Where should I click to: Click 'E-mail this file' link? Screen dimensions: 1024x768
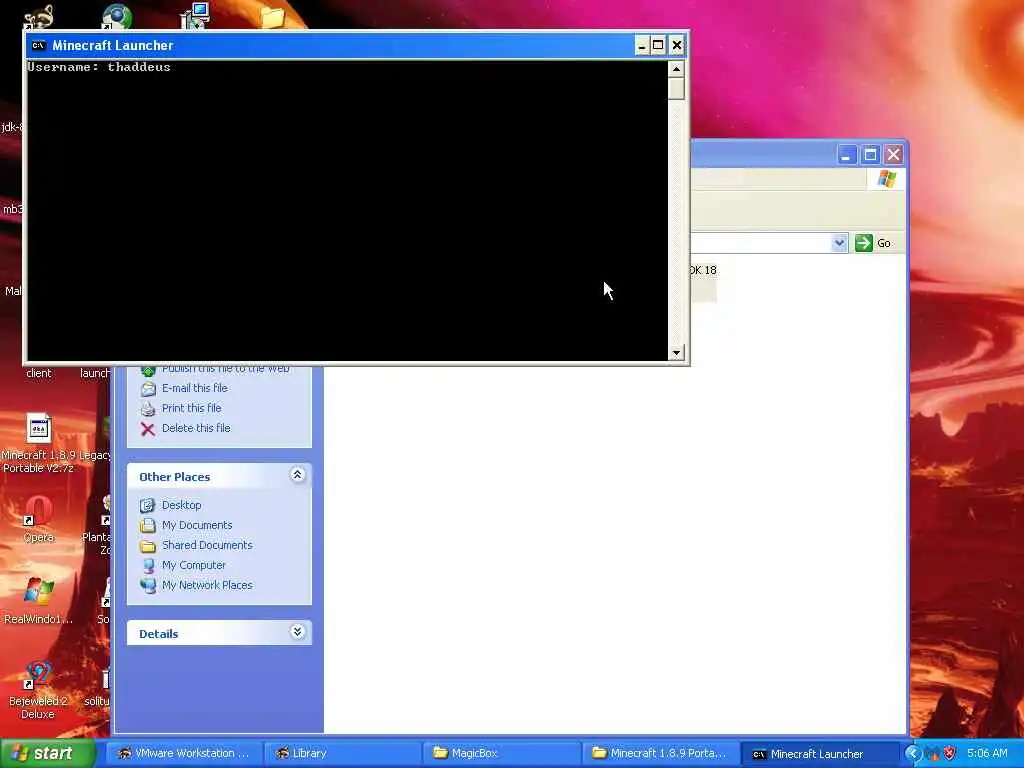[195, 388]
